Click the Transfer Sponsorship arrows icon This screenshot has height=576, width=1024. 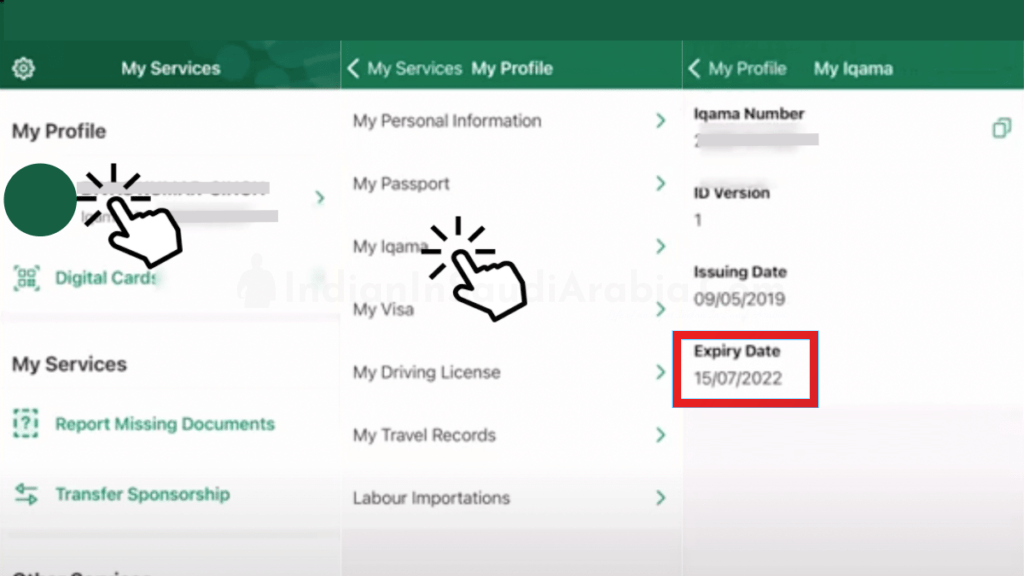(x=26, y=494)
